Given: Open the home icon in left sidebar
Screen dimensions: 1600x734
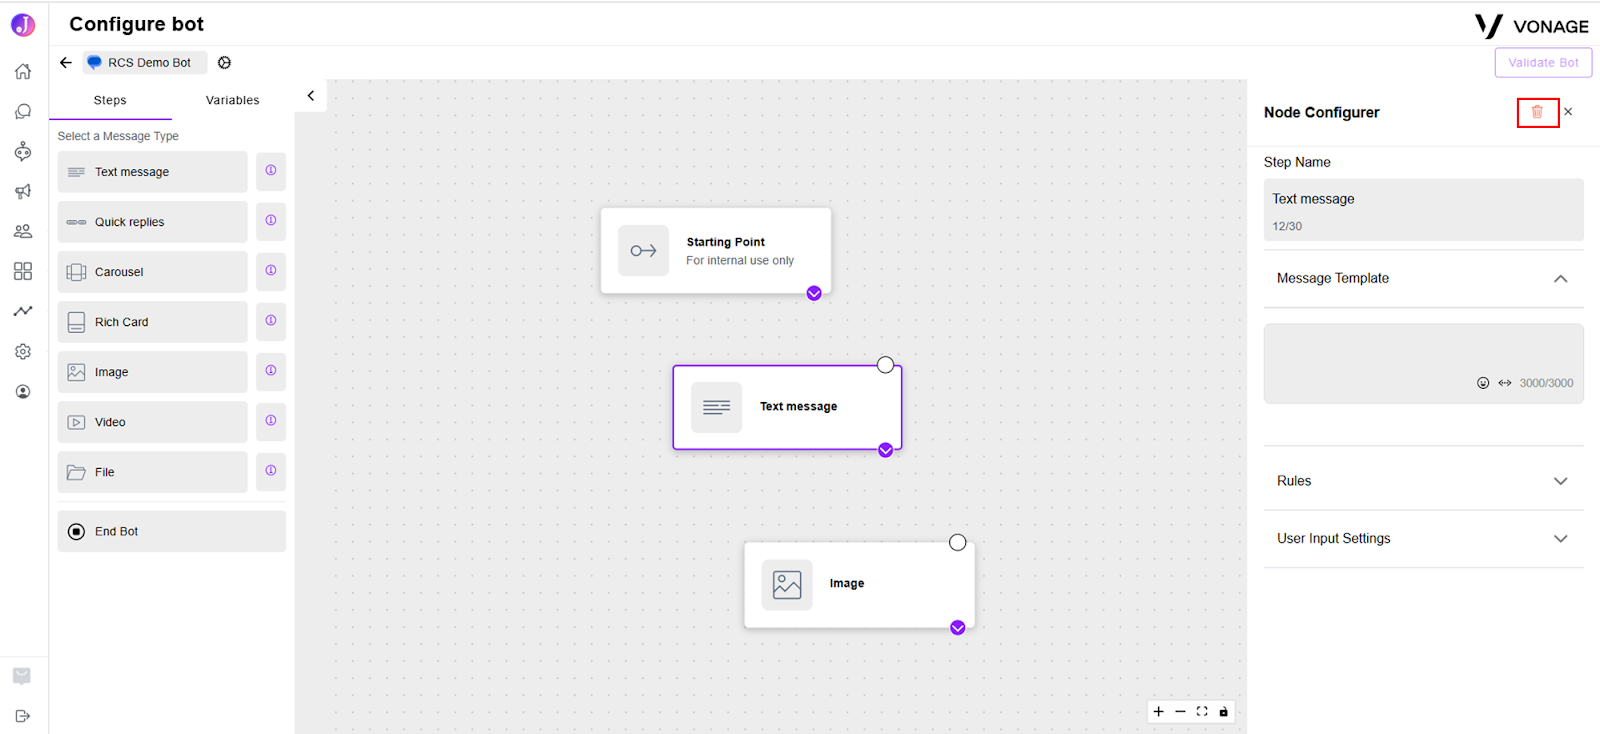Looking at the screenshot, I should click(23, 71).
